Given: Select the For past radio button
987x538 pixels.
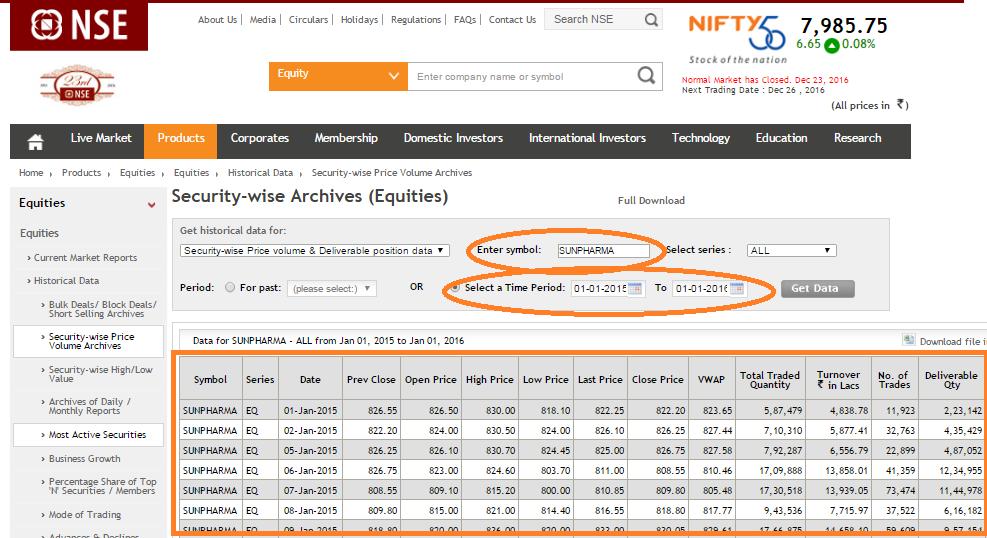Looking at the screenshot, I should point(230,287).
